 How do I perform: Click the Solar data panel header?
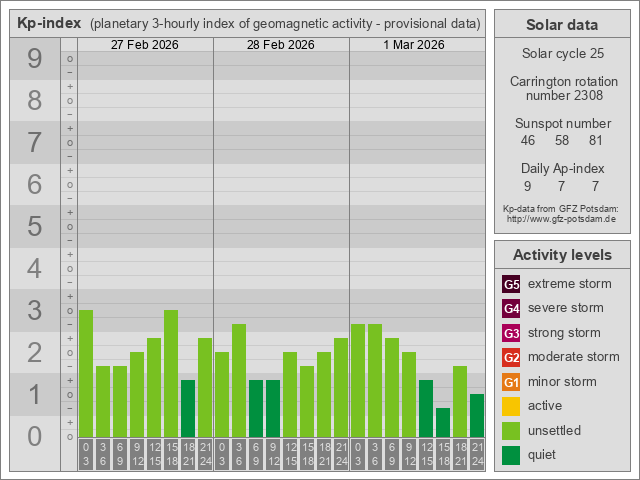[561, 25]
